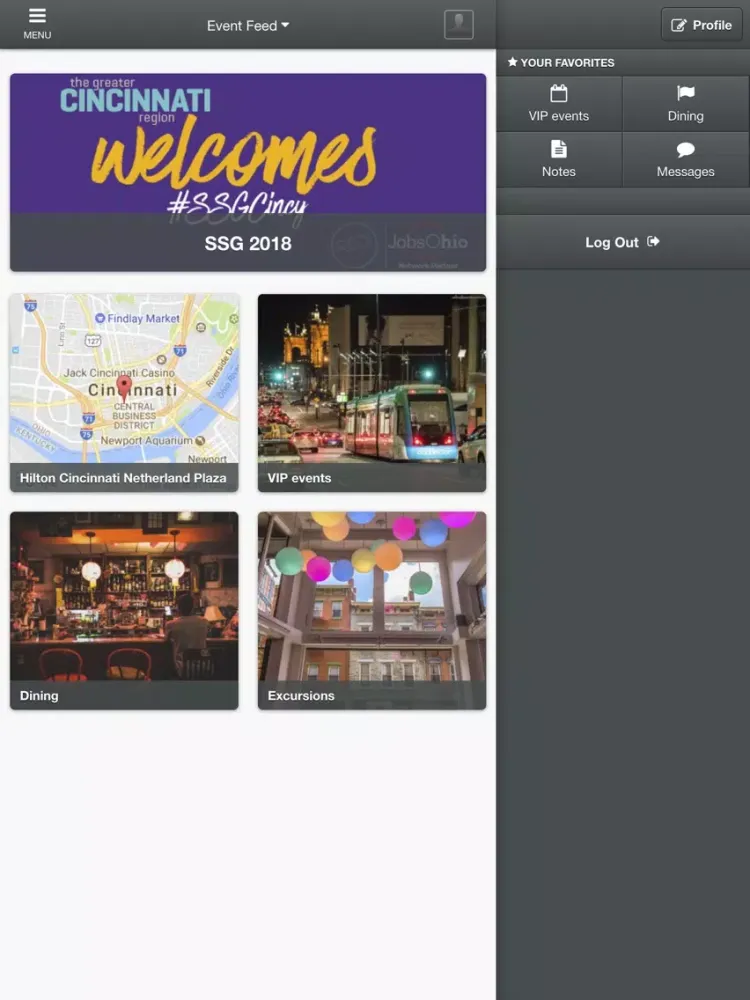The height and width of the screenshot is (1000, 750).
Task: Open the VIP events streetcar card
Action: pos(372,393)
